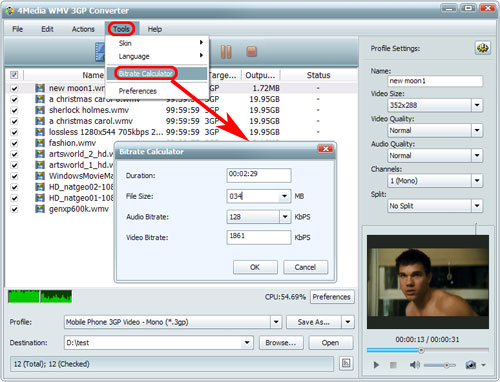Uncheck the lossless 1280x544 file checkbox

pyautogui.click(x=14, y=133)
